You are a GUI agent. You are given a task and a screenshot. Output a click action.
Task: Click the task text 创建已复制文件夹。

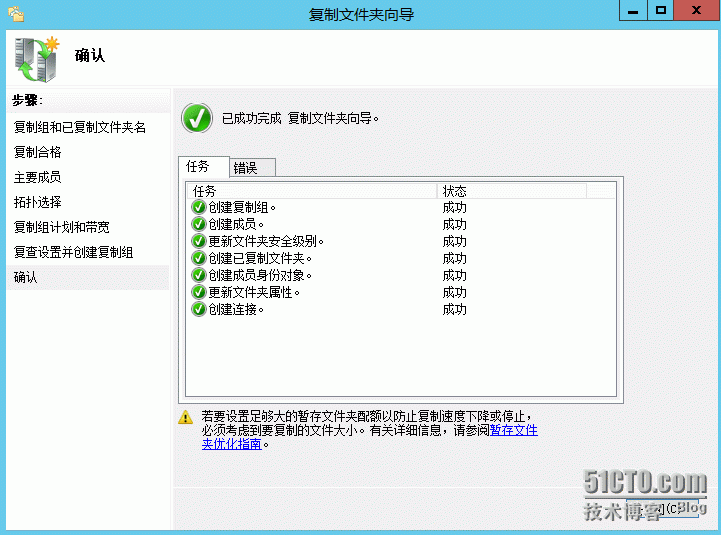click(260, 259)
